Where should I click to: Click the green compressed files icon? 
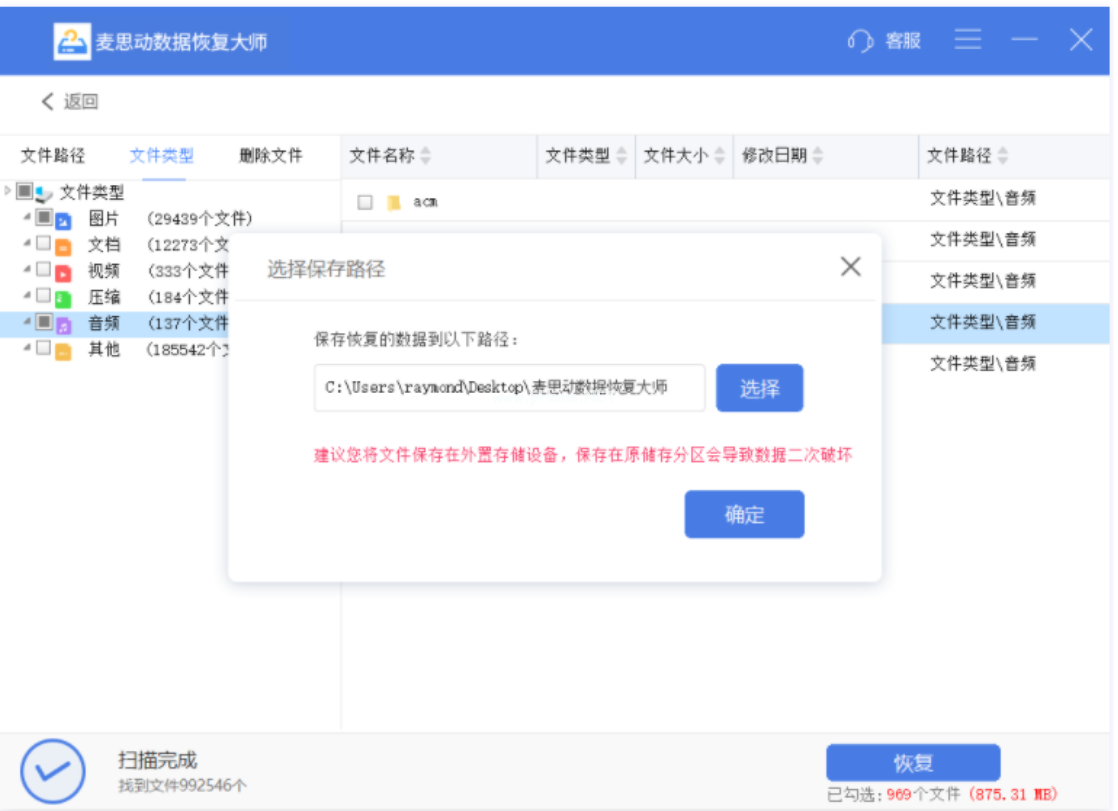click(63, 298)
